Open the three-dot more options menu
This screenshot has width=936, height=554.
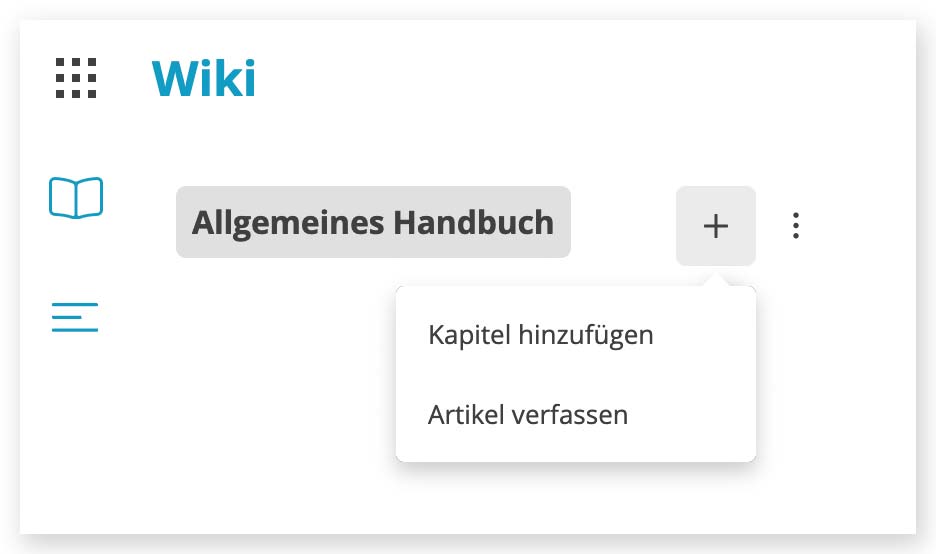pos(796,226)
